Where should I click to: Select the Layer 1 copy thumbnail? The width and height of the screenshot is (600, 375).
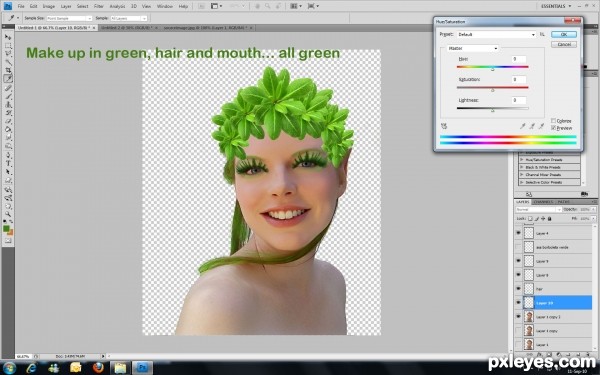pos(529,331)
